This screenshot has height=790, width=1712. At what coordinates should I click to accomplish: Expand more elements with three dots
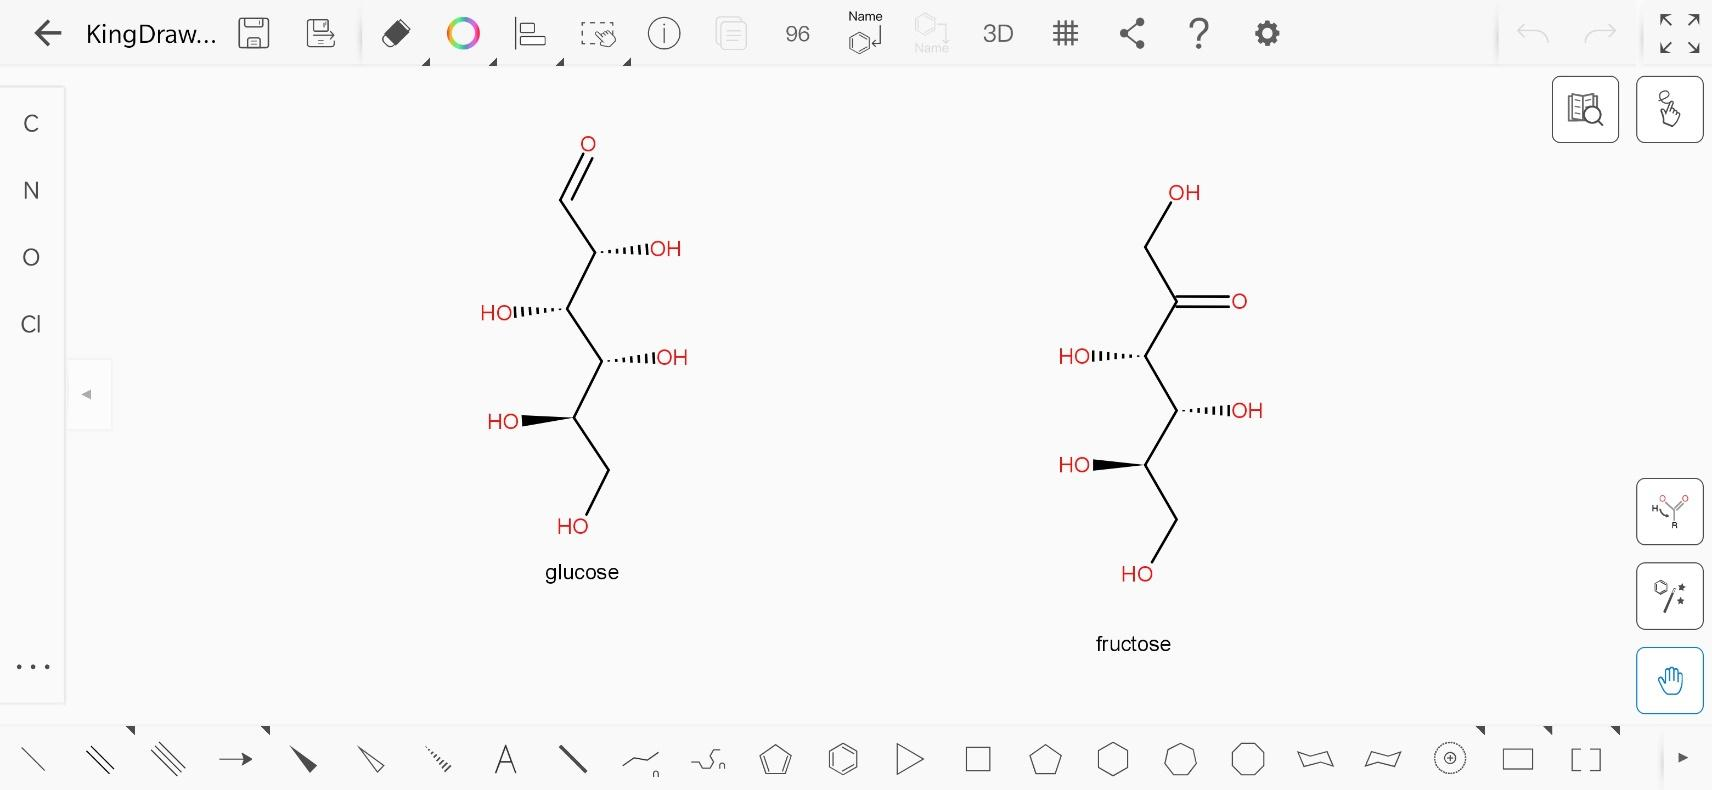tap(33, 667)
